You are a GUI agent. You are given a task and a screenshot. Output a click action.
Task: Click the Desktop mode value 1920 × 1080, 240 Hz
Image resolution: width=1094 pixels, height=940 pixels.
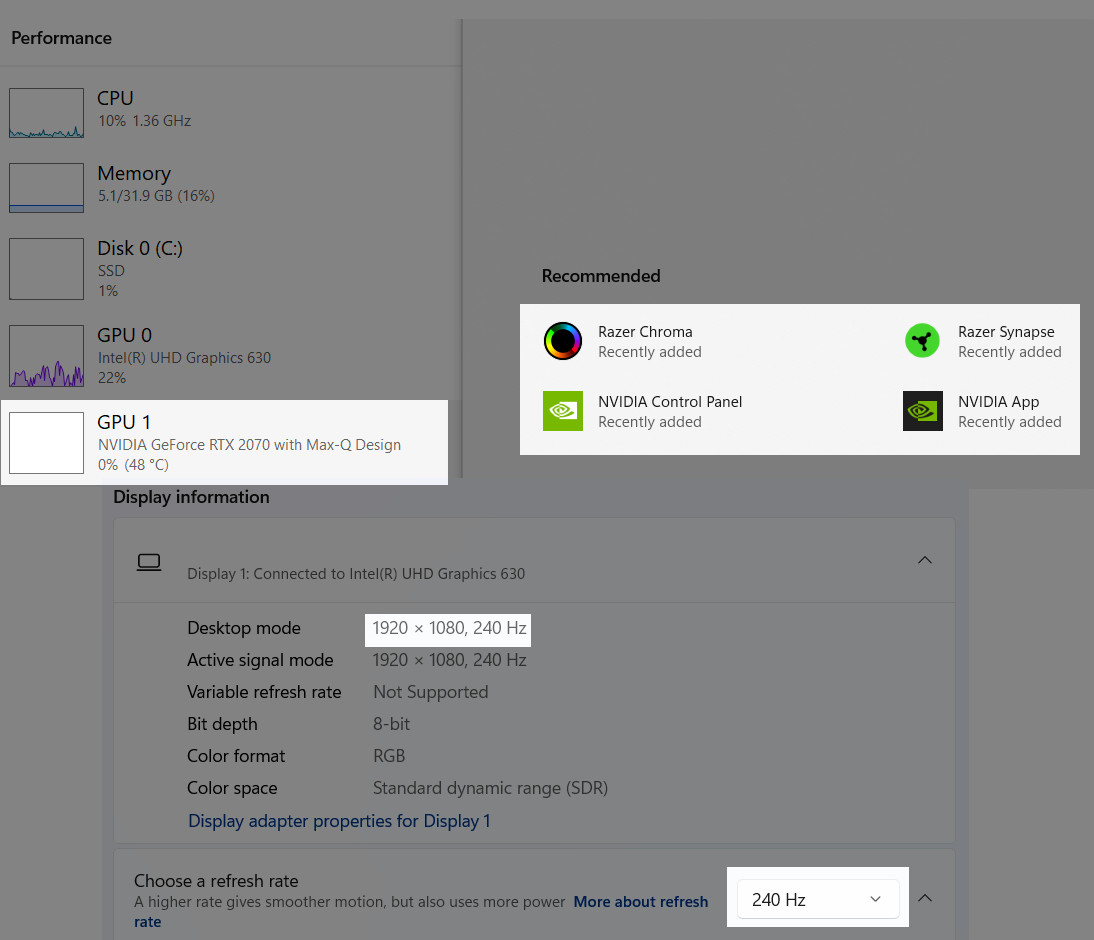[449, 628]
